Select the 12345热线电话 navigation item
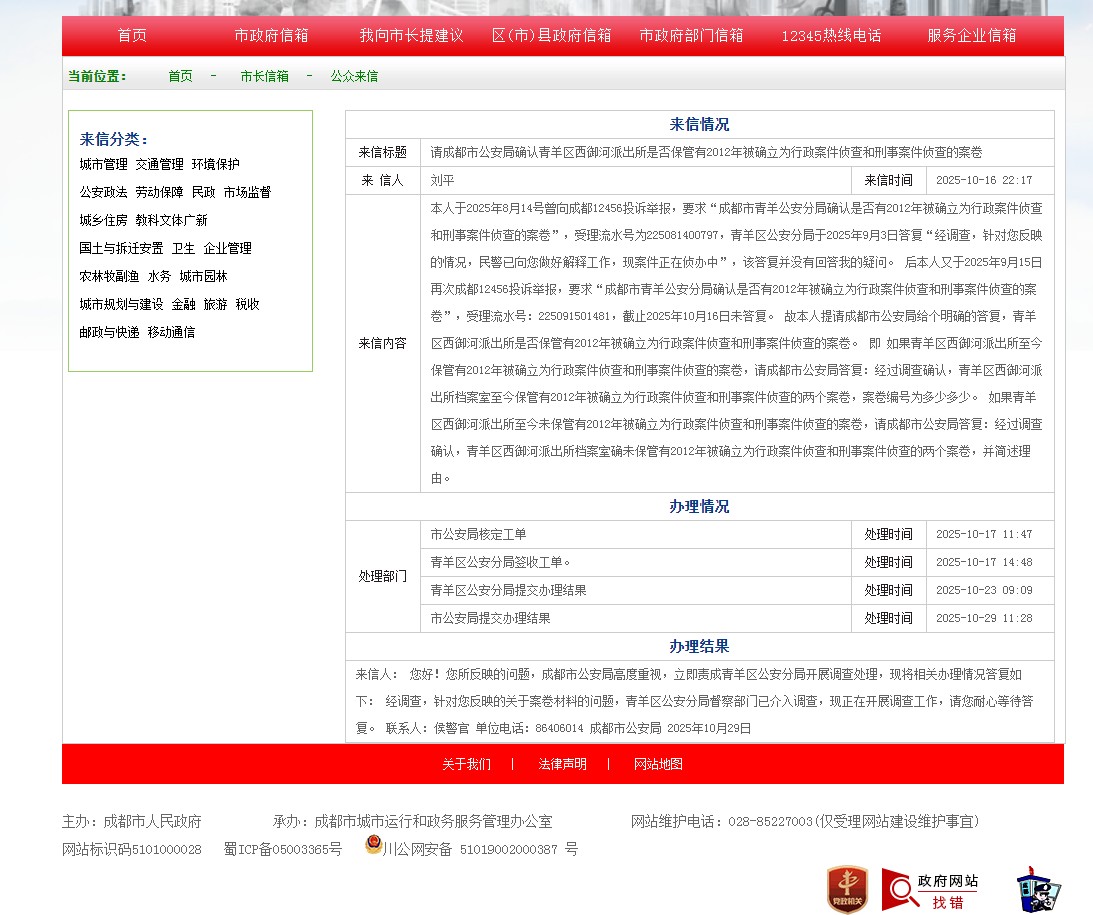 pyautogui.click(x=831, y=36)
